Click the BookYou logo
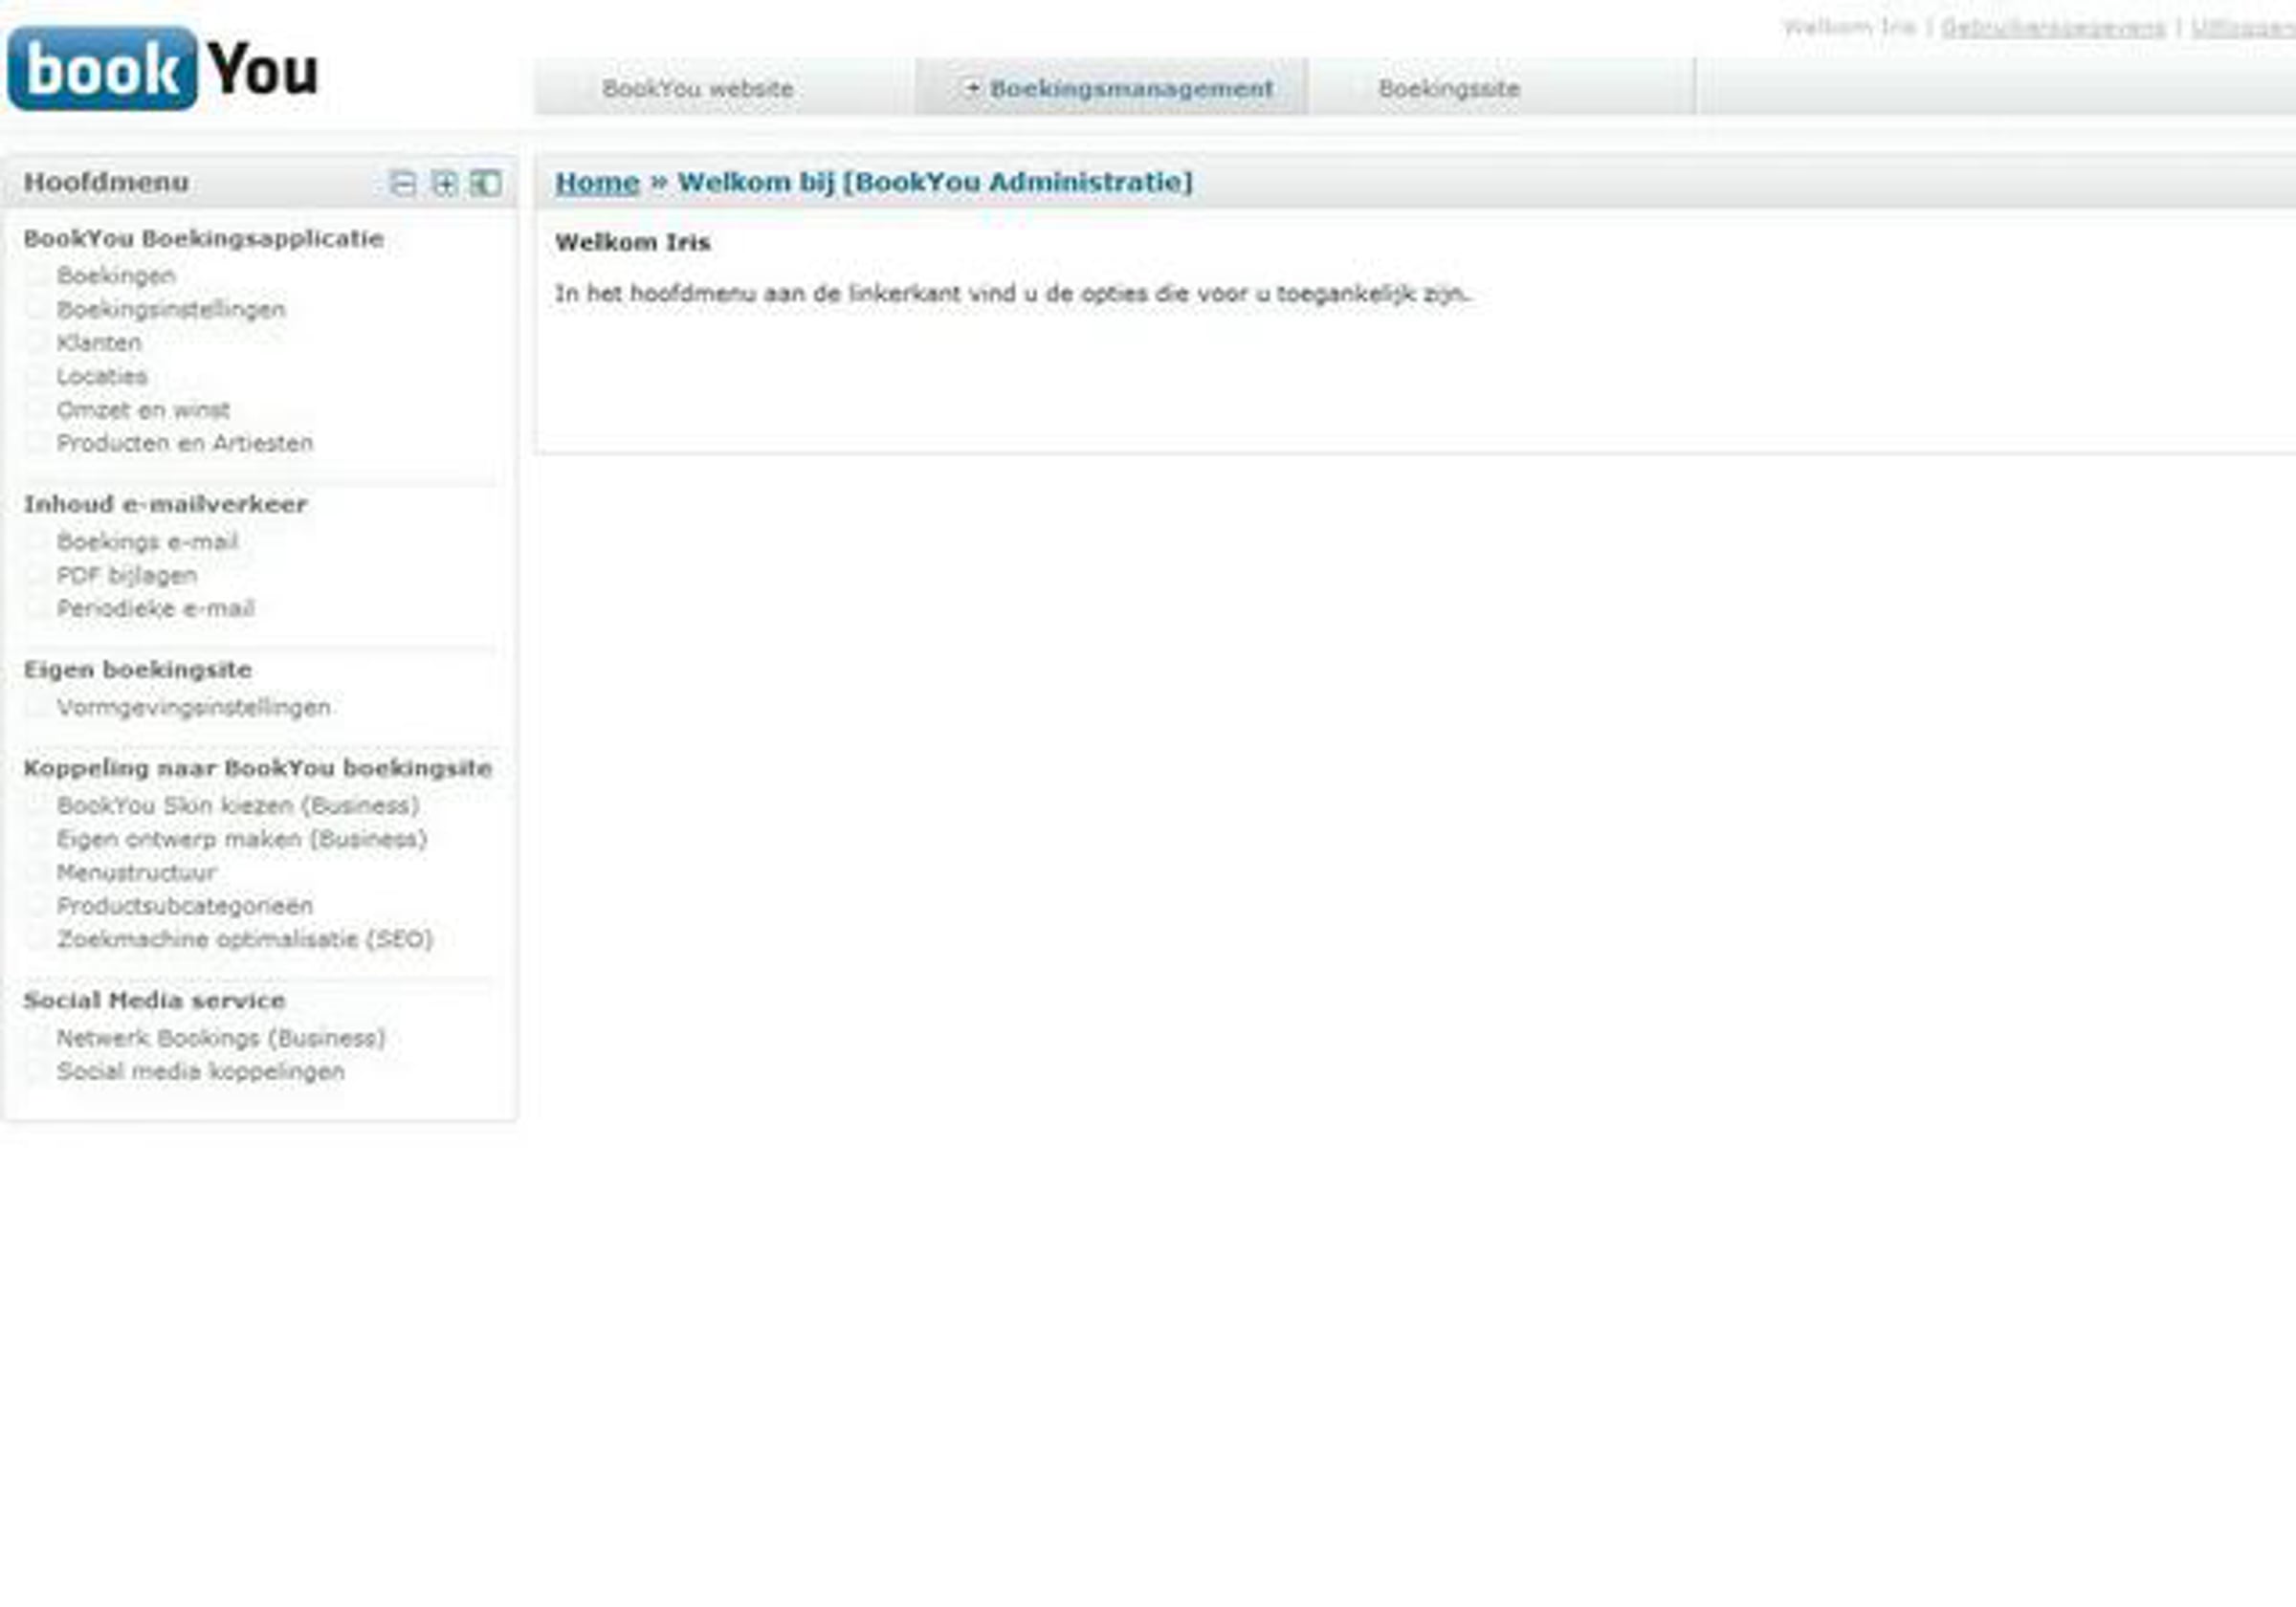The height and width of the screenshot is (1607, 2296). 162,69
